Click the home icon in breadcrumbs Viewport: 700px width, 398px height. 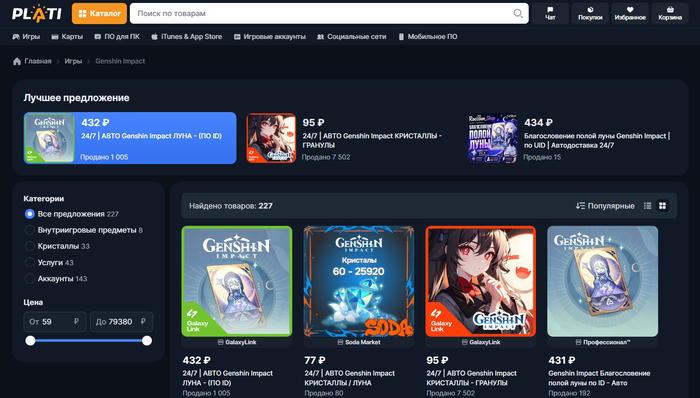click(x=17, y=61)
